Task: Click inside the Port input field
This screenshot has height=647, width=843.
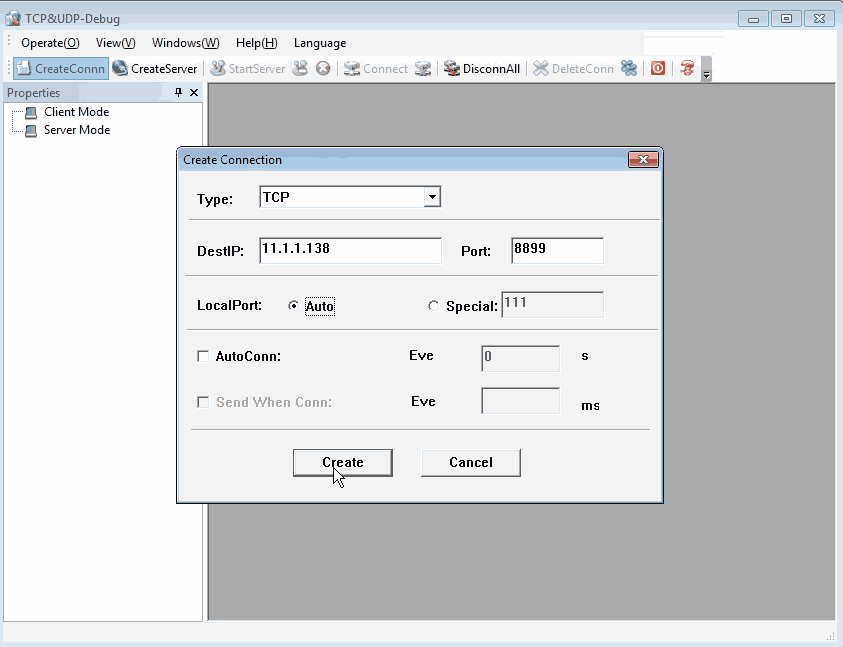Action: tap(557, 251)
